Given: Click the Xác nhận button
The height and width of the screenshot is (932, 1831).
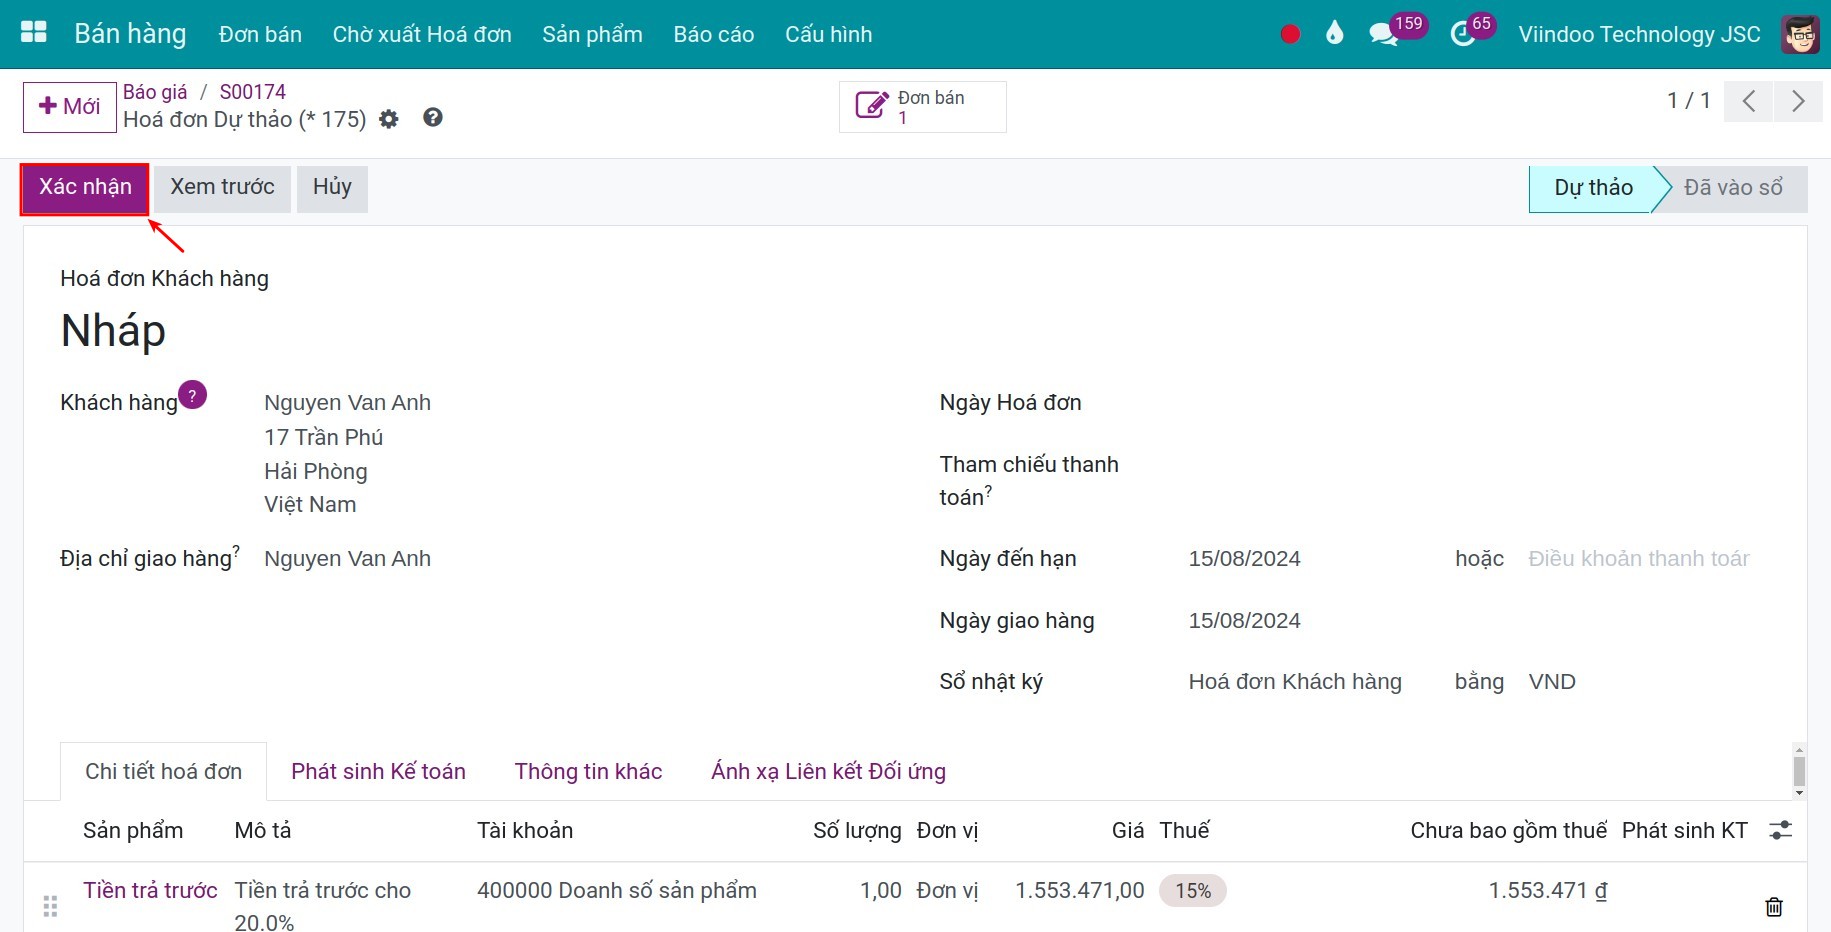Looking at the screenshot, I should (84, 187).
